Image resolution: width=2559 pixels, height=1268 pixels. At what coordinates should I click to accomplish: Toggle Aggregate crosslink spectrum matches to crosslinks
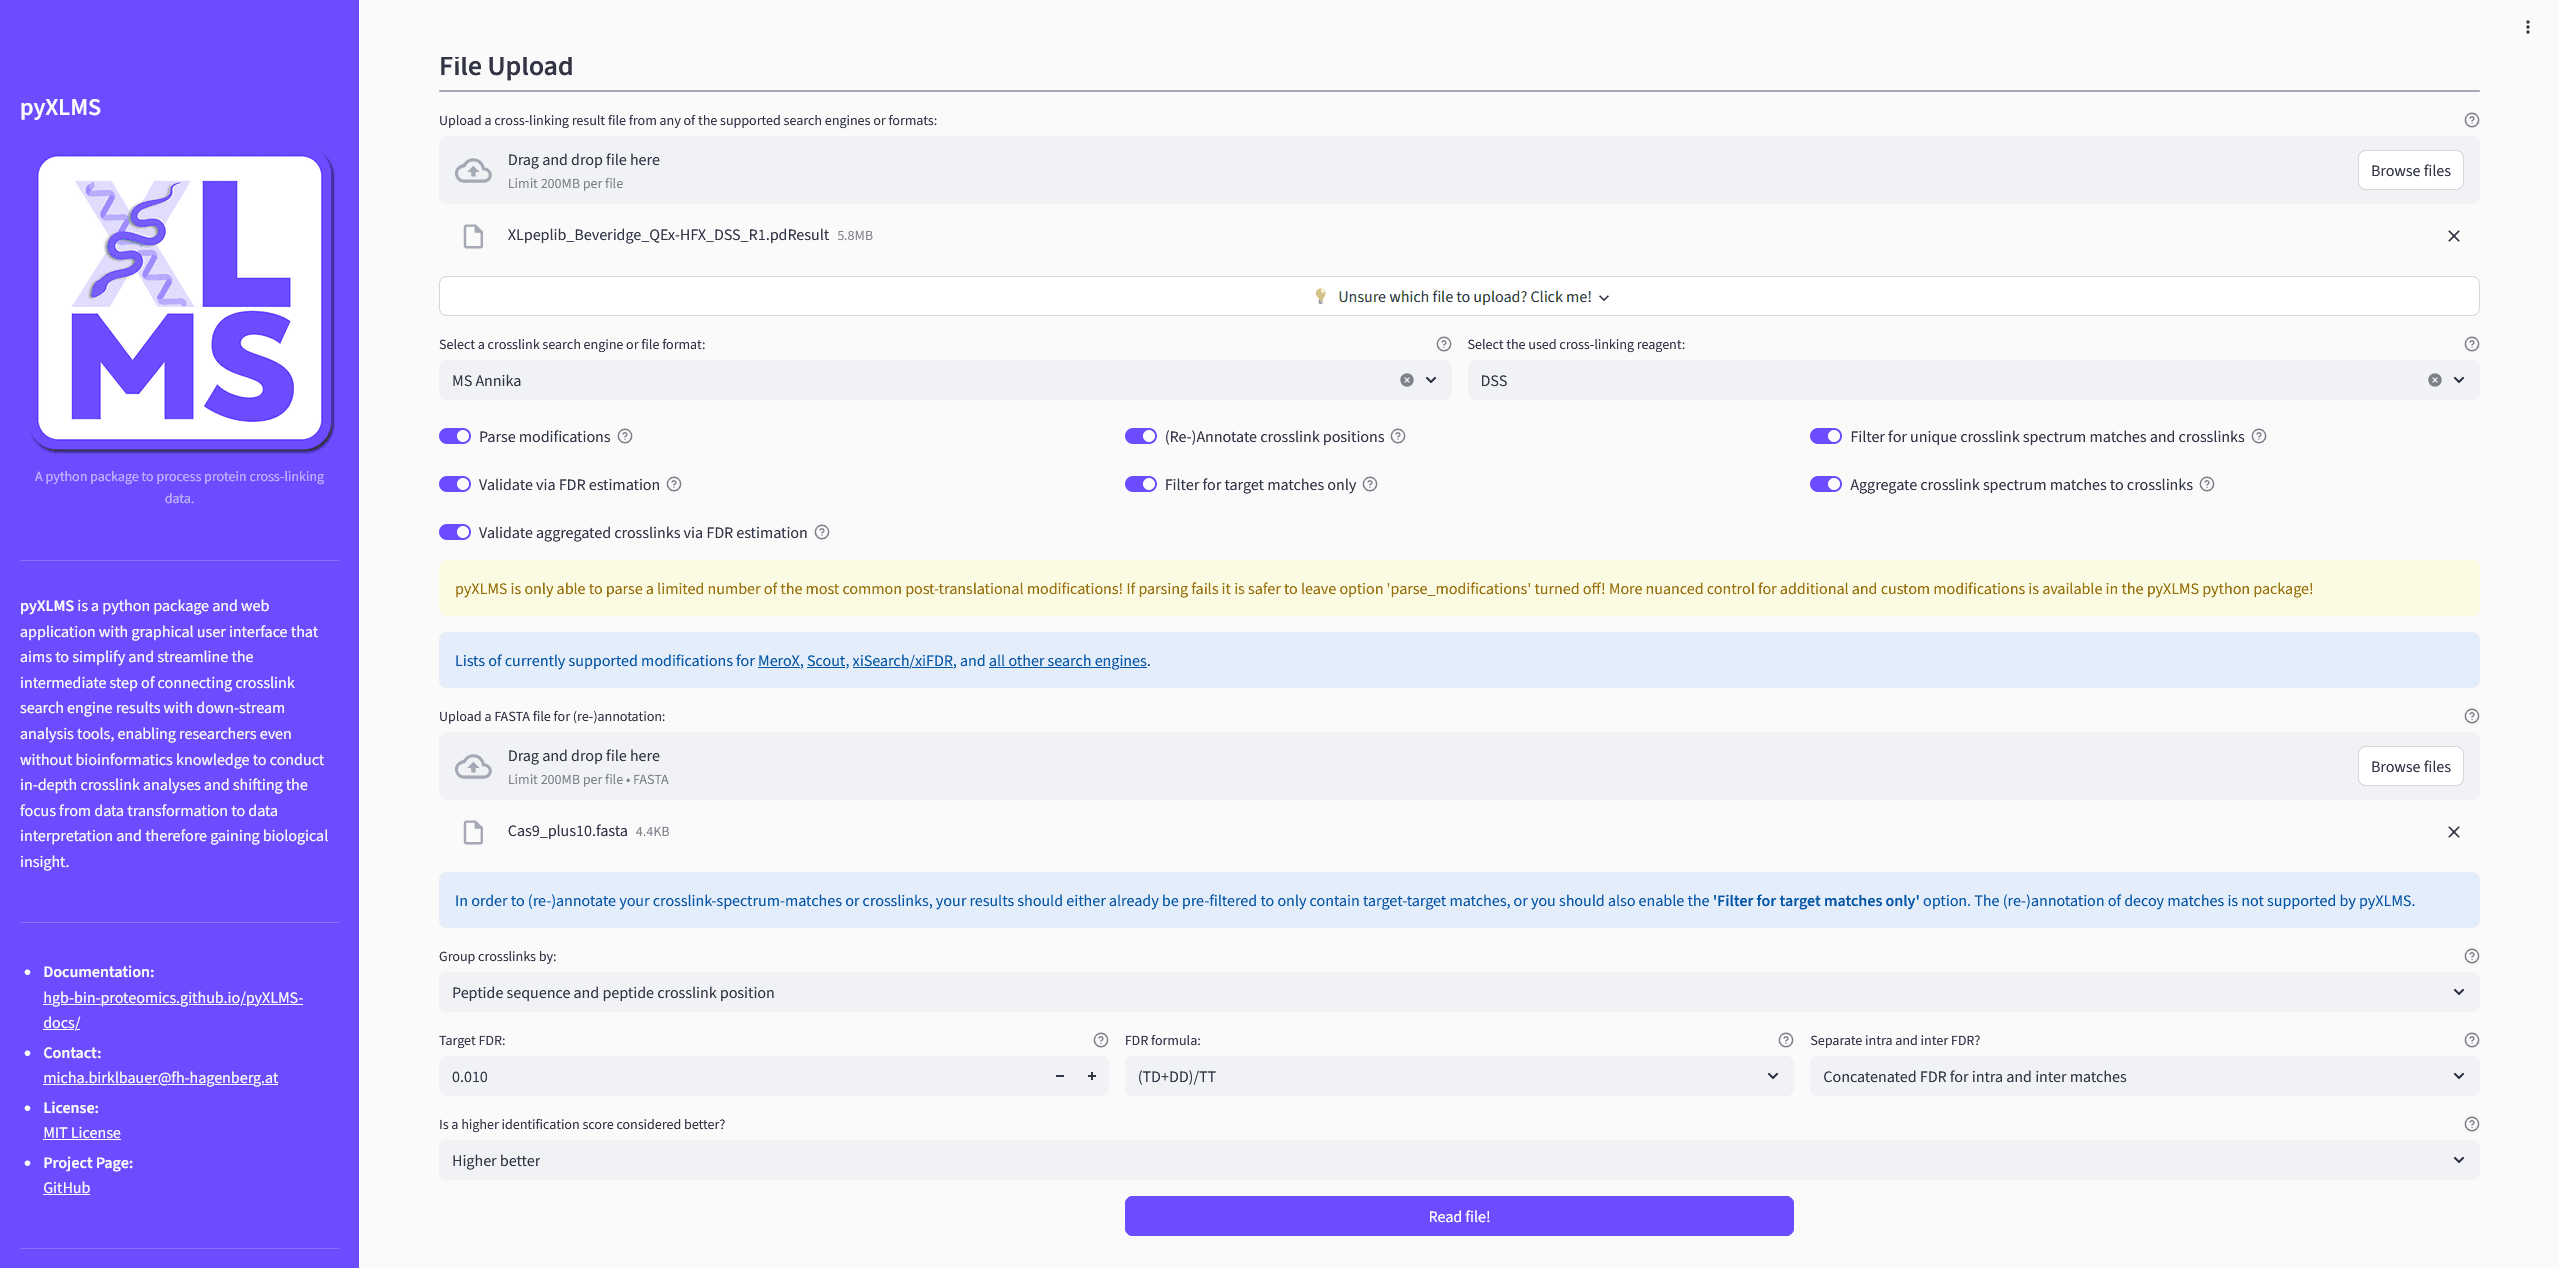[1825, 484]
